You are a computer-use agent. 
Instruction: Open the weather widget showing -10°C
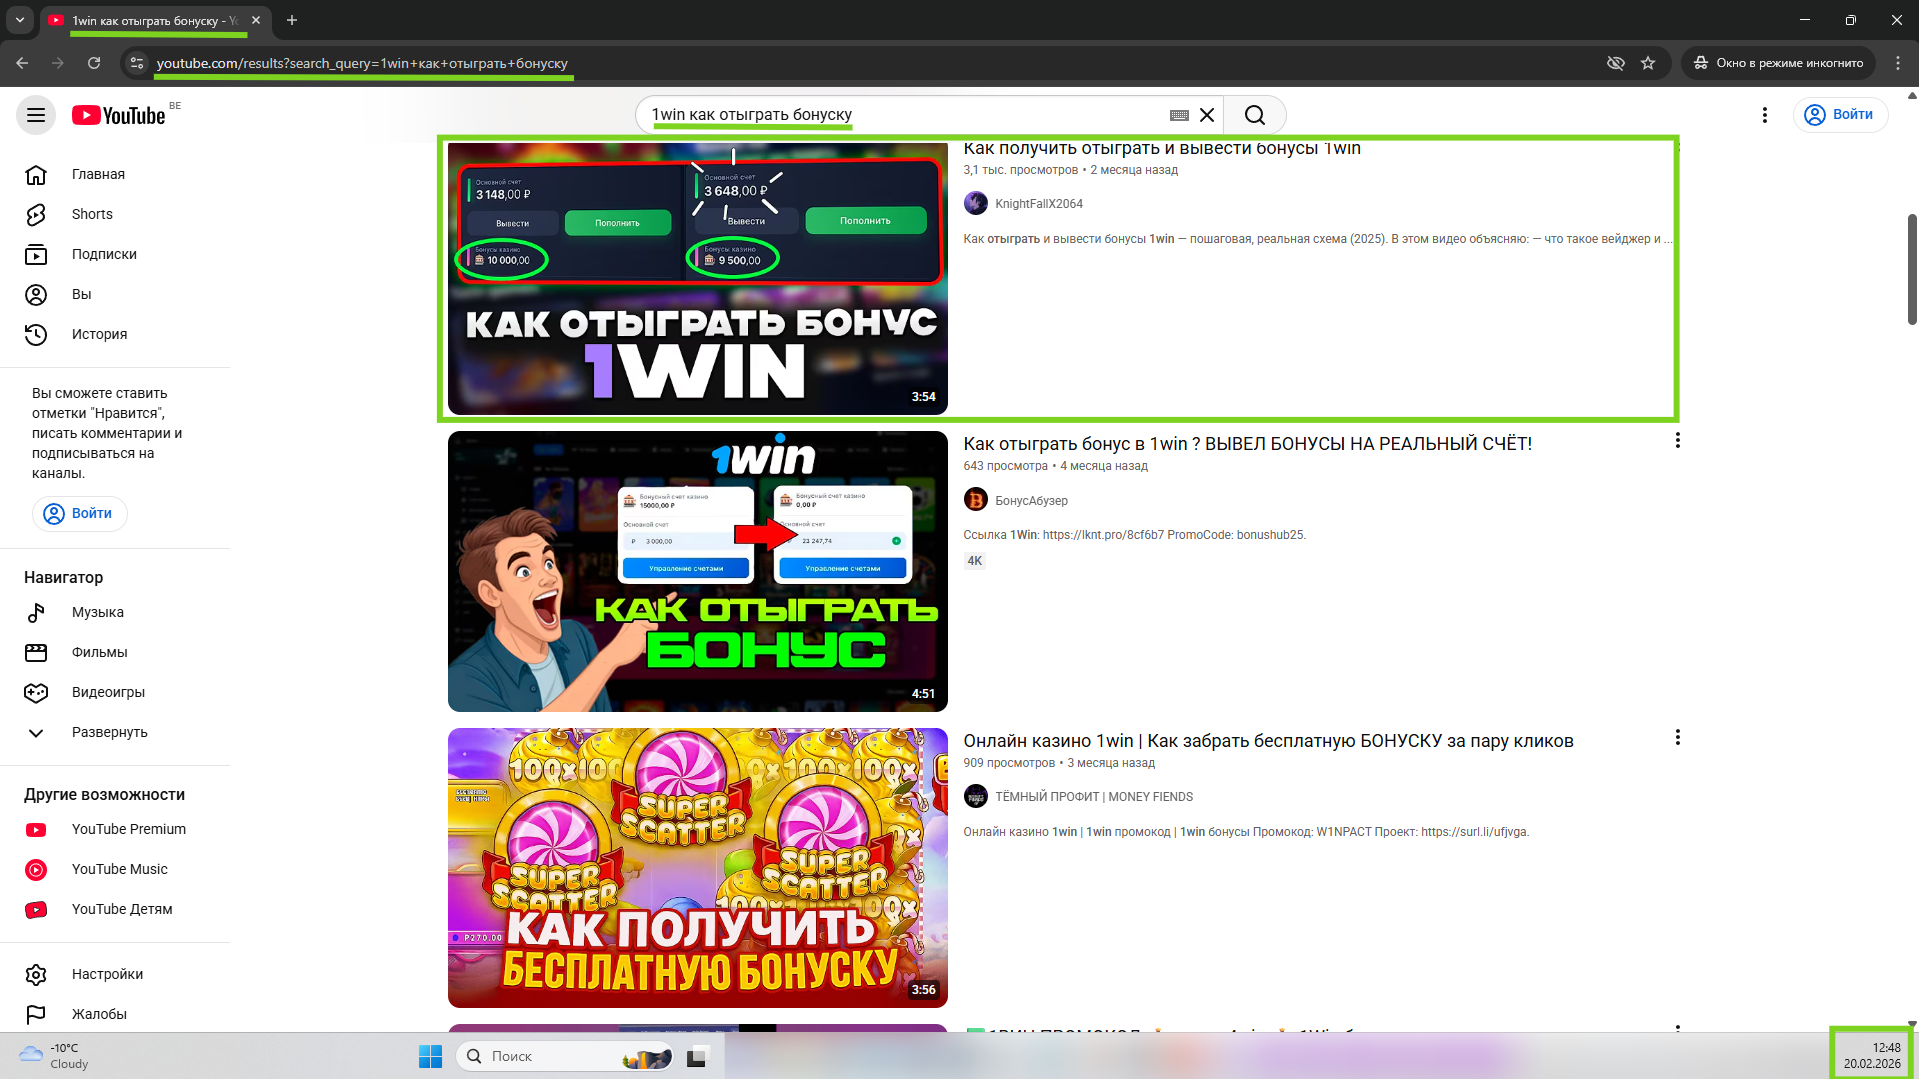tap(54, 1056)
